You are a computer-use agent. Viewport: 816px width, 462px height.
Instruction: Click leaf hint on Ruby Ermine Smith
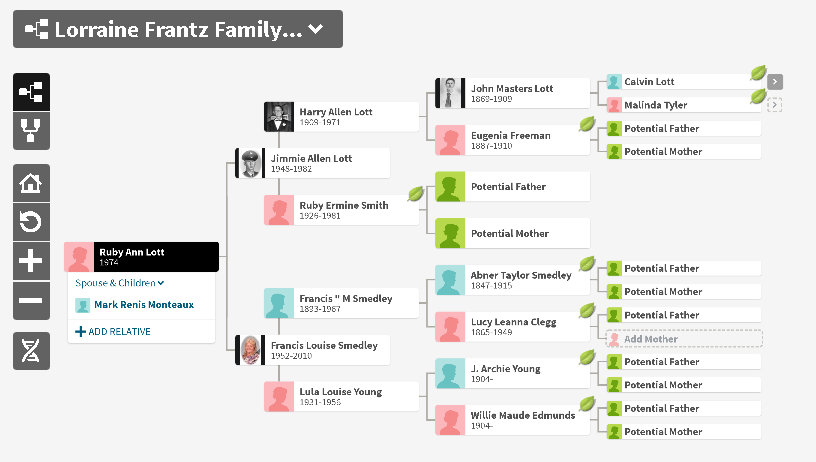[416, 194]
